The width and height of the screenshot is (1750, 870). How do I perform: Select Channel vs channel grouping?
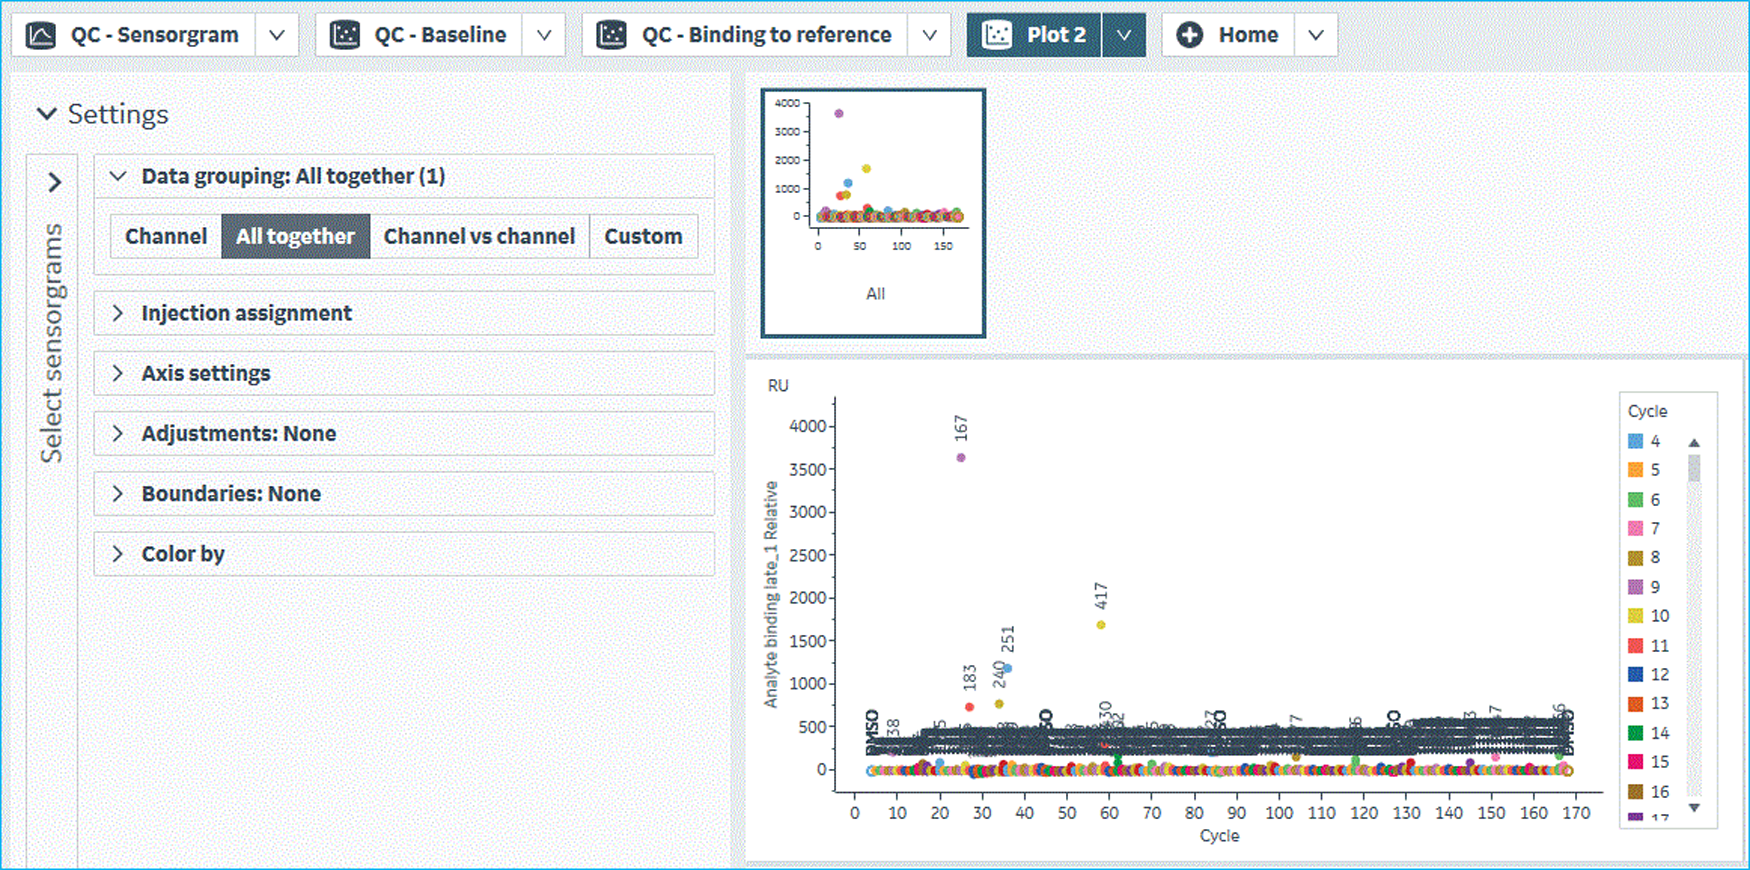tap(479, 237)
